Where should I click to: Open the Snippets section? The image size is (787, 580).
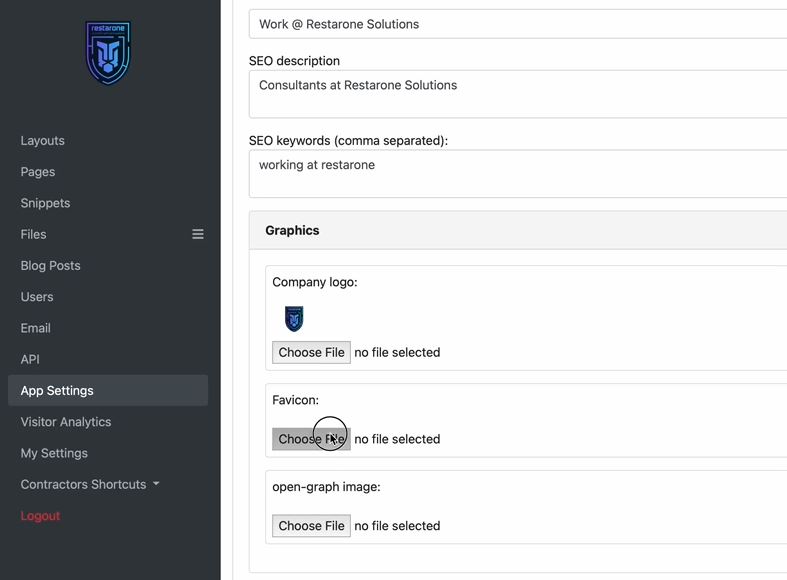[x=45, y=203]
